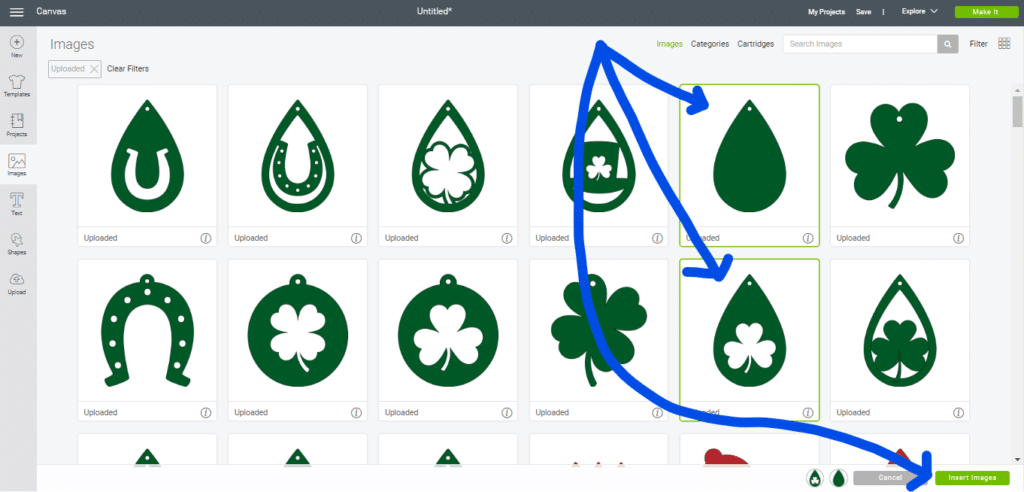Show info for horseshoe teardrop image

tap(206, 238)
